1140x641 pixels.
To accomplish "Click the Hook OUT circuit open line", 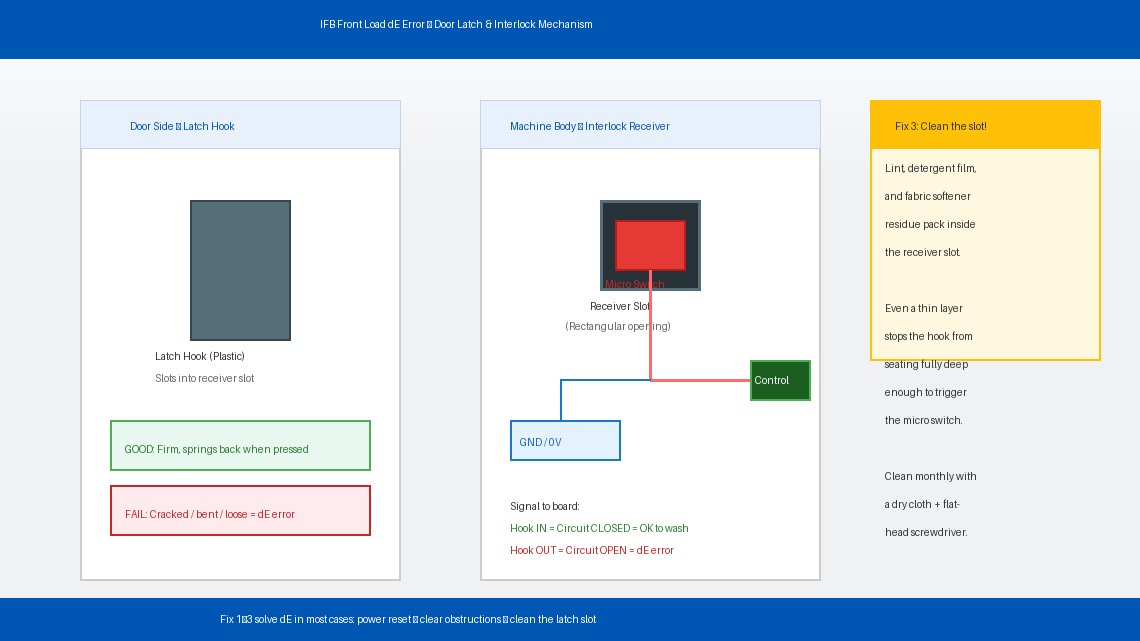I will pyautogui.click(x=591, y=550).
